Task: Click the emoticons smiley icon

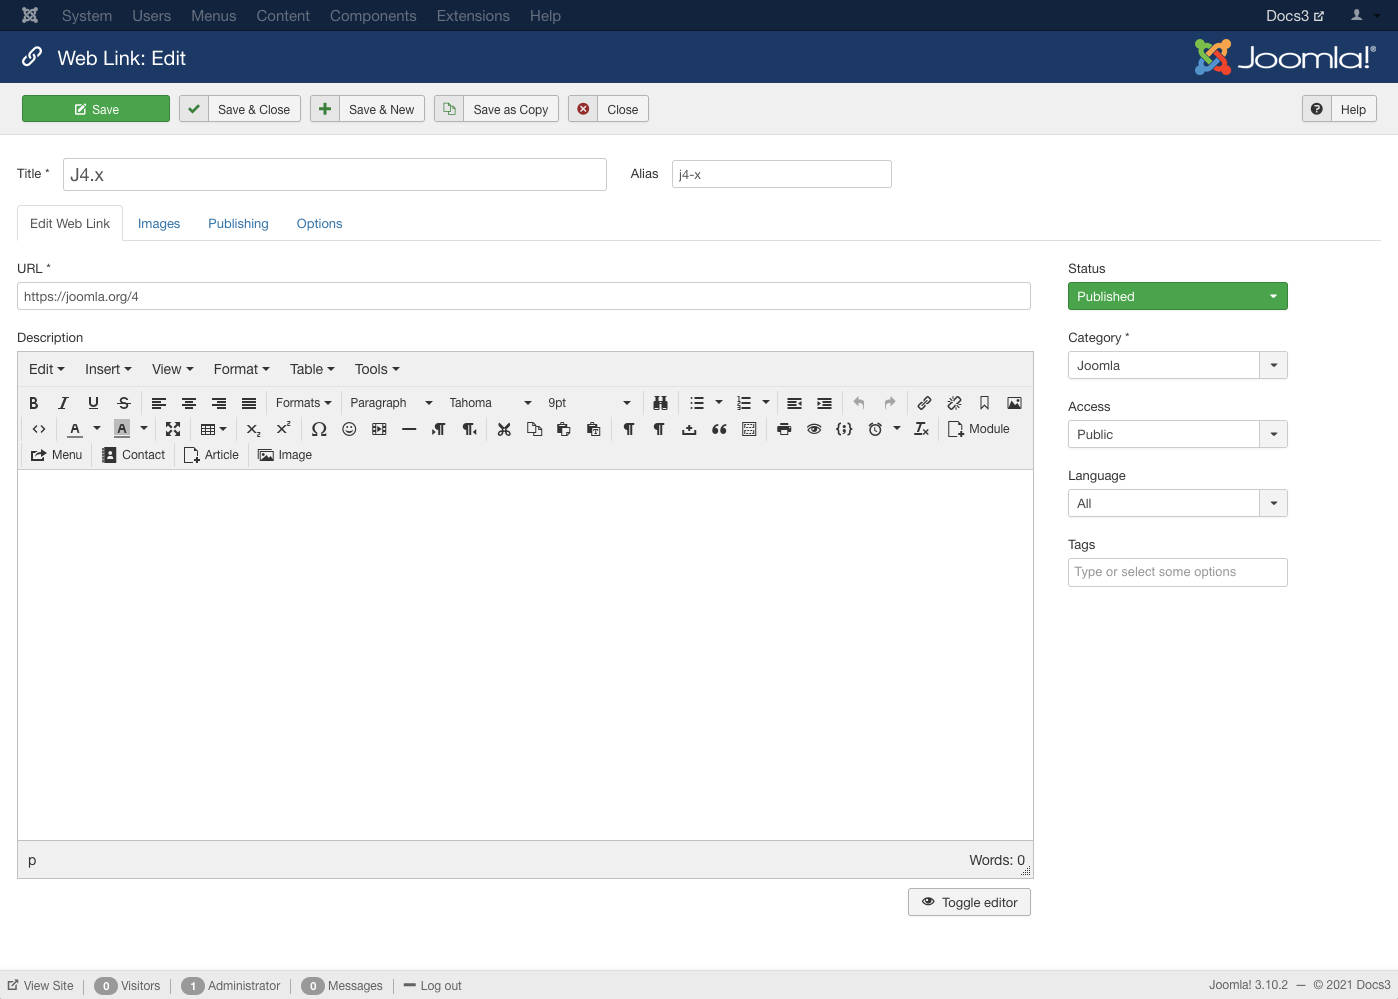Action: [x=349, y=429]
